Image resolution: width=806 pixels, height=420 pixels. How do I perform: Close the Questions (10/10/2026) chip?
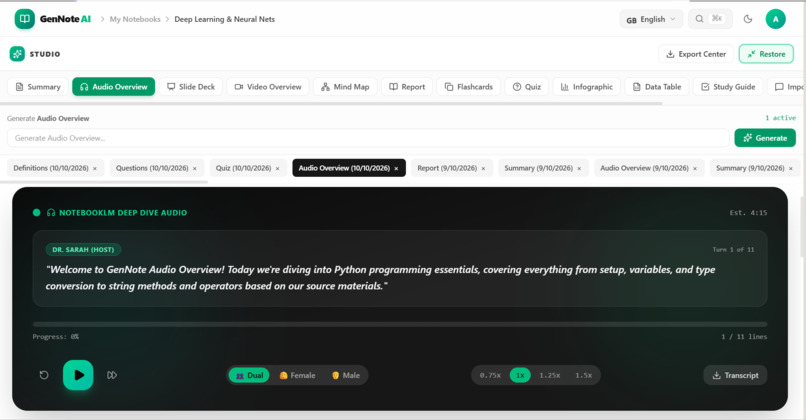click(x=195, y=169)
